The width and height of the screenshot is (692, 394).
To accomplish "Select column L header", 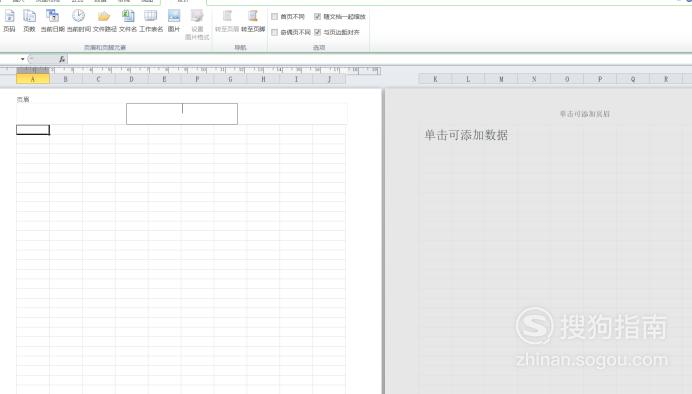I will [x=468, y=79].
